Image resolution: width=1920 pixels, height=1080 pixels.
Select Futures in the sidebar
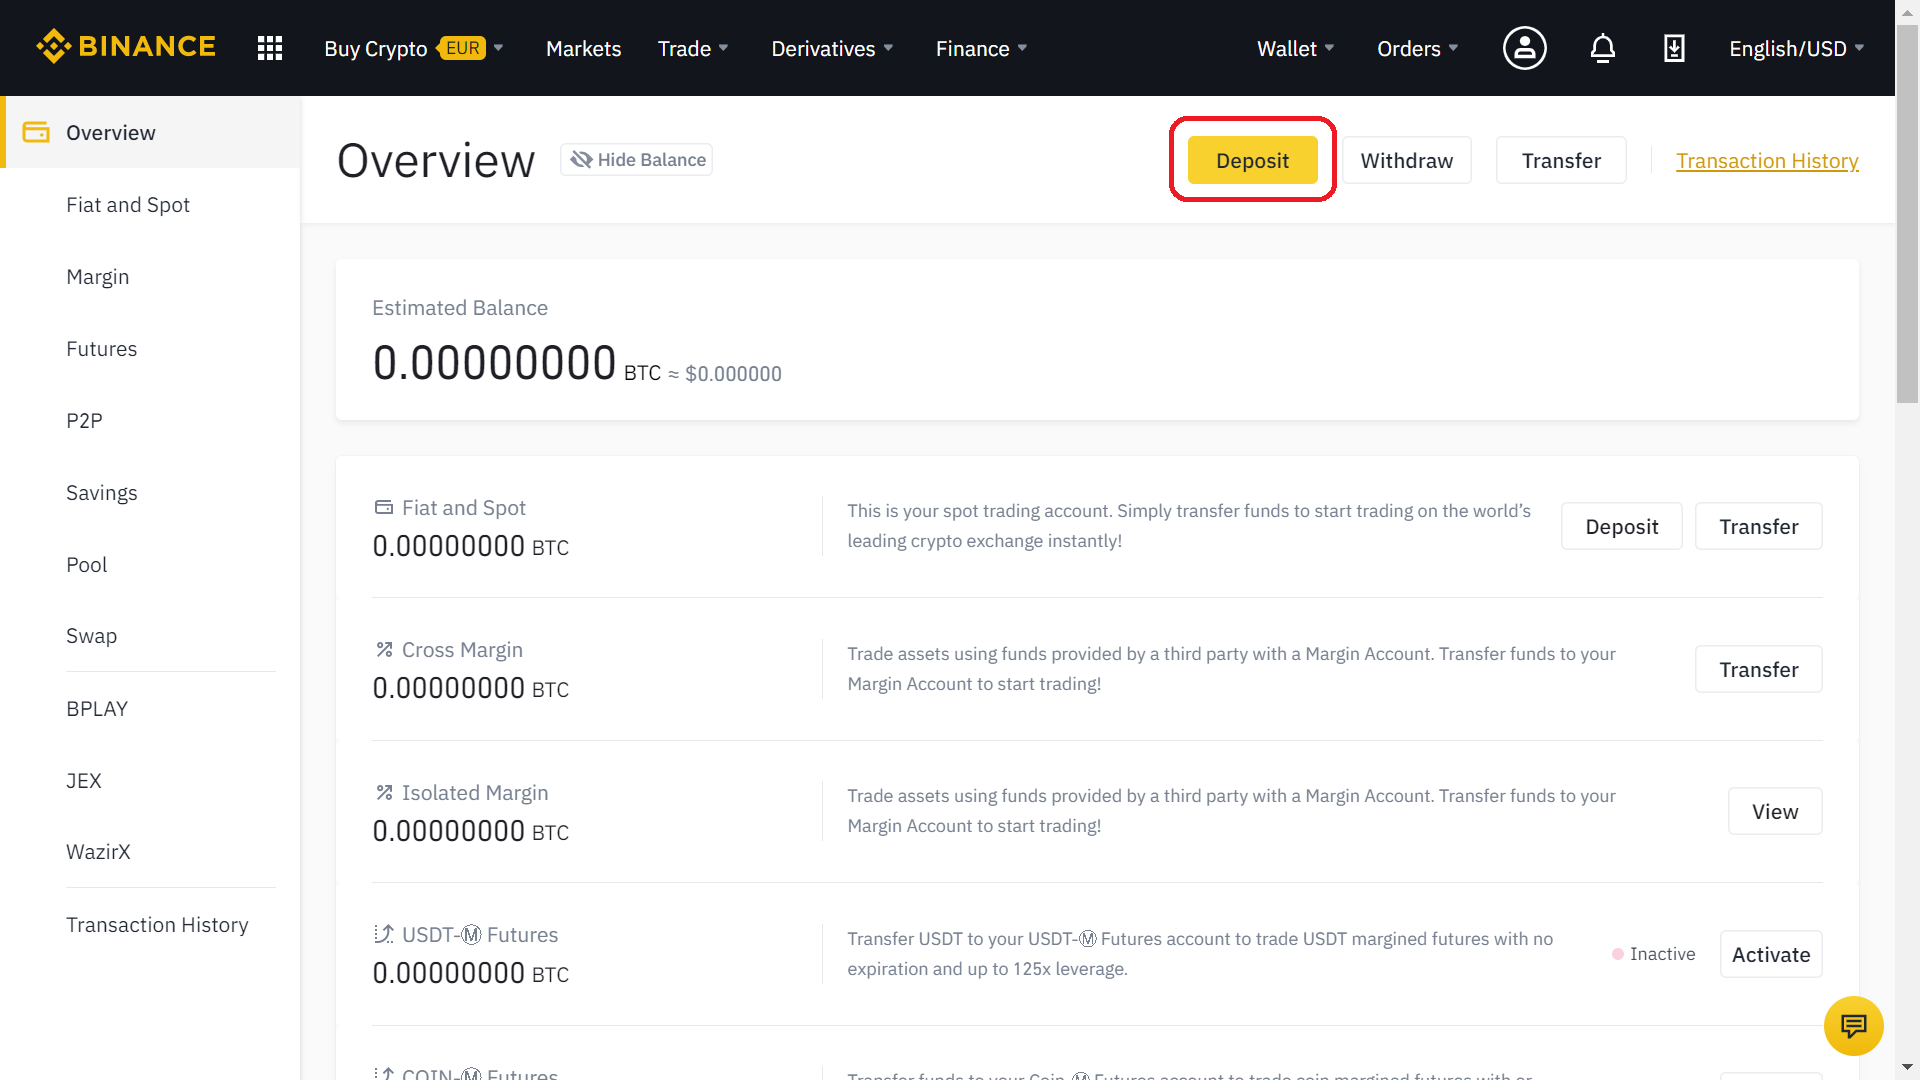coord(150,348)
